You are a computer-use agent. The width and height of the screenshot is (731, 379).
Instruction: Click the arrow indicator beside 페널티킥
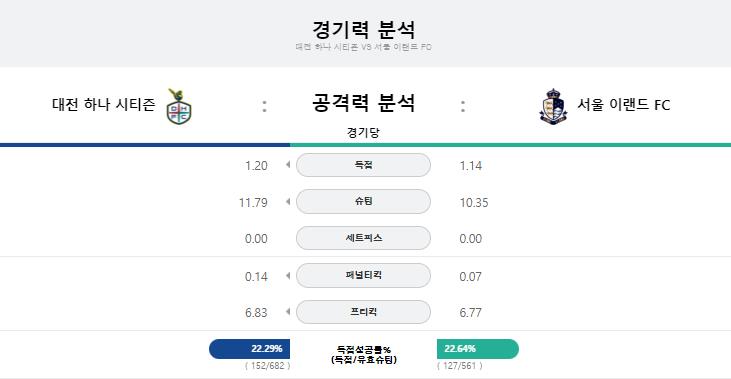pos(288,276)
